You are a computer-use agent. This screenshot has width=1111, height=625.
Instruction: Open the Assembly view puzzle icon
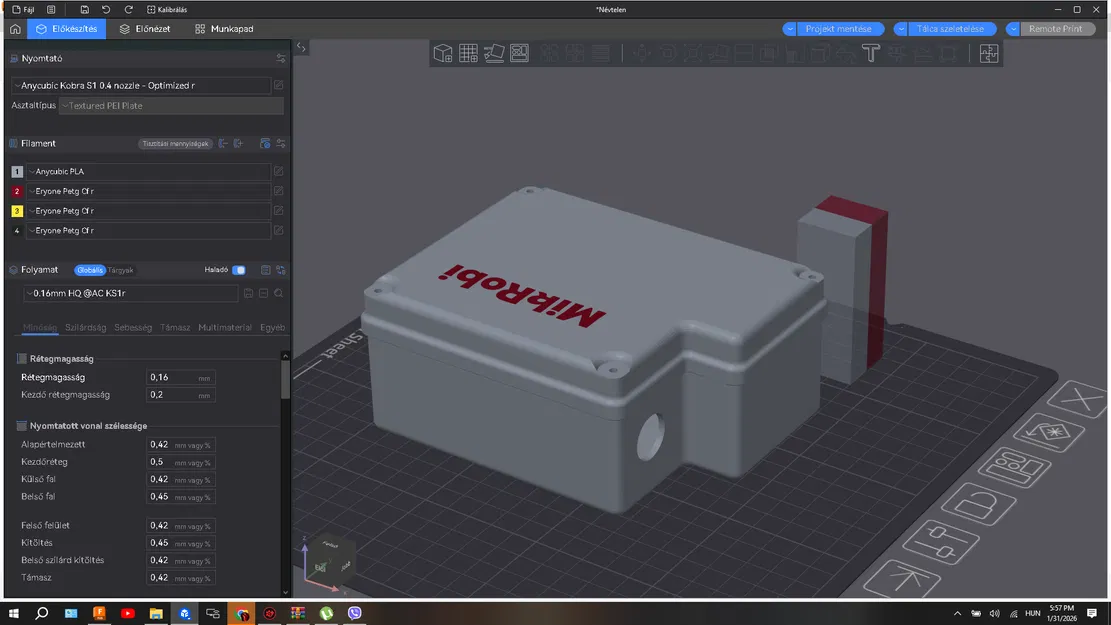click(x=988, y=54)
